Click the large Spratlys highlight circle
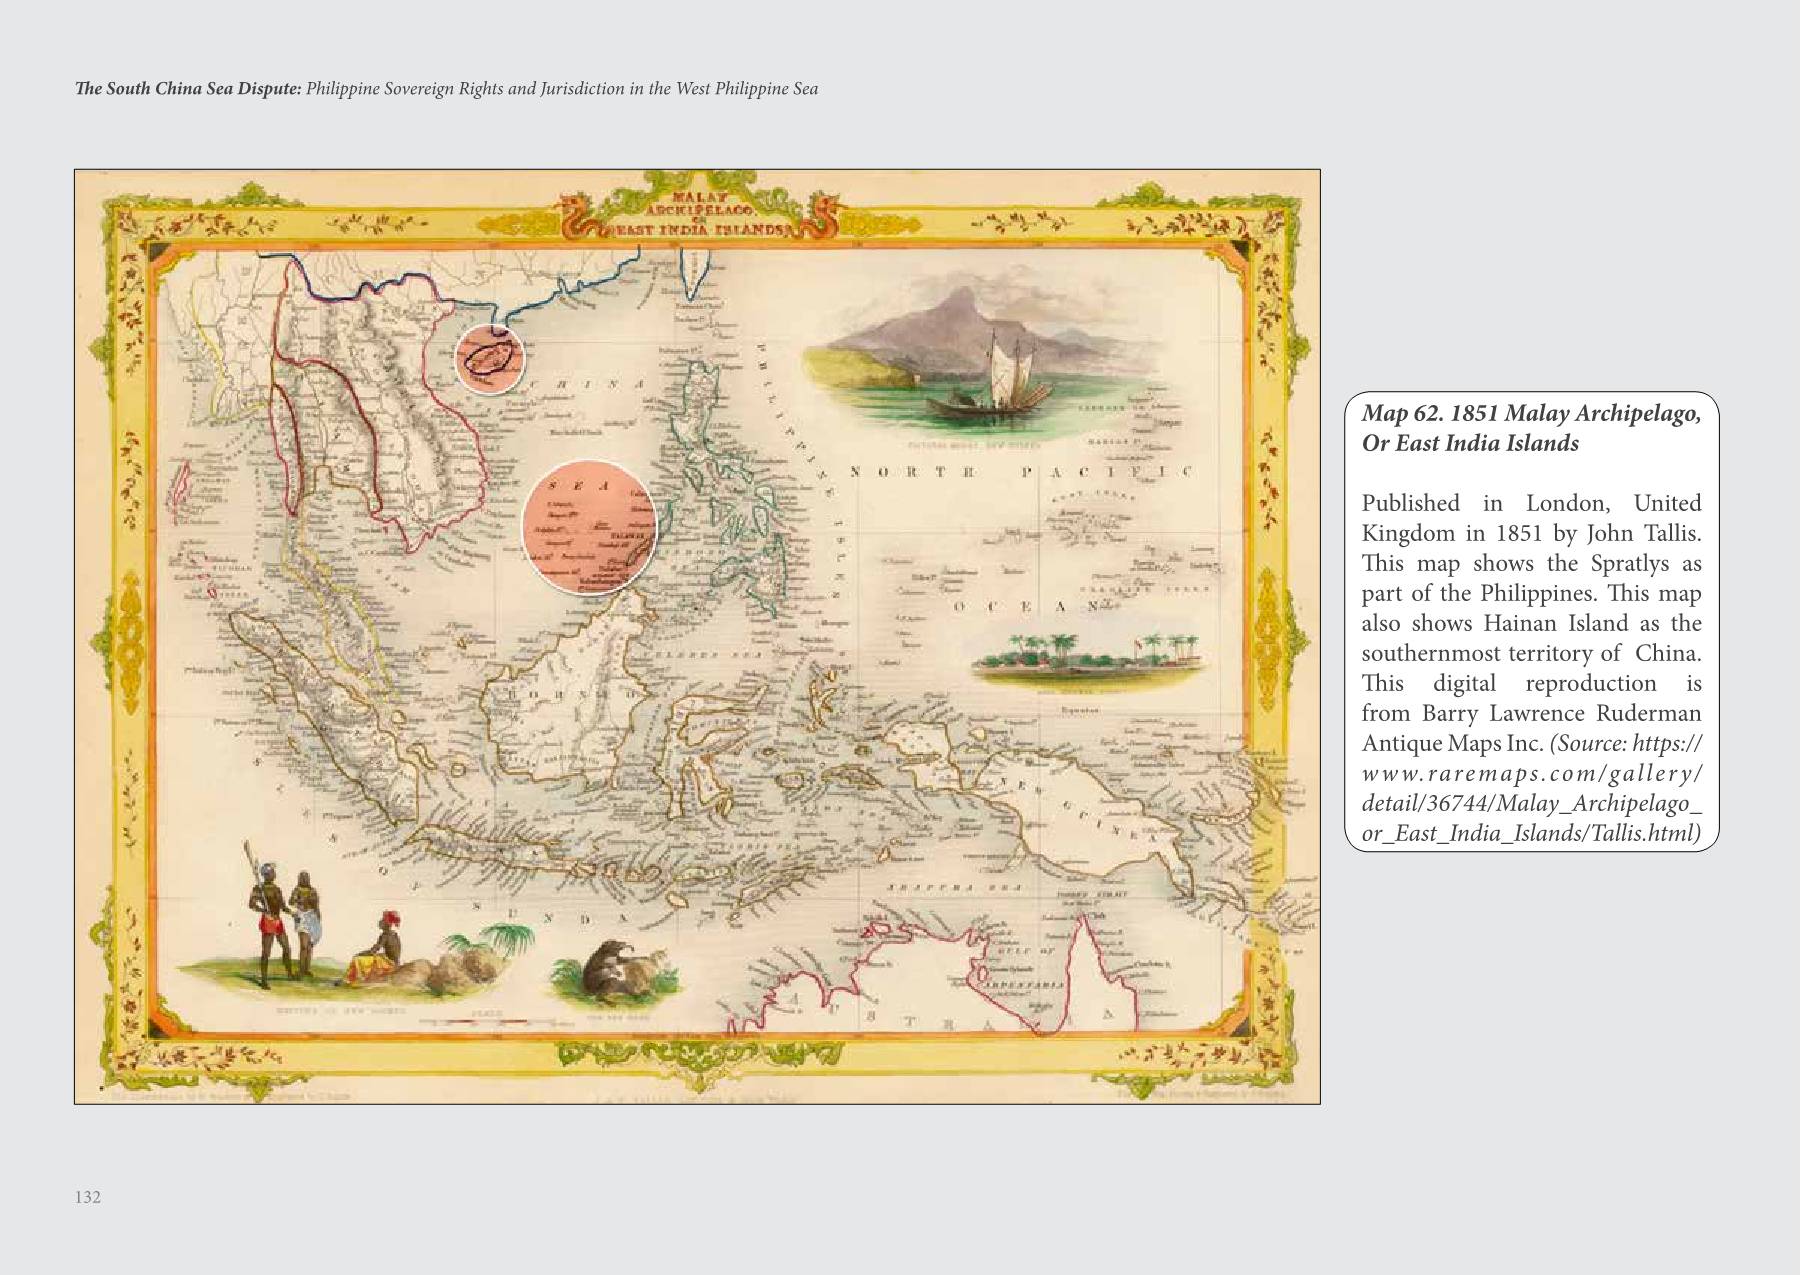 (x=589, y=526)
